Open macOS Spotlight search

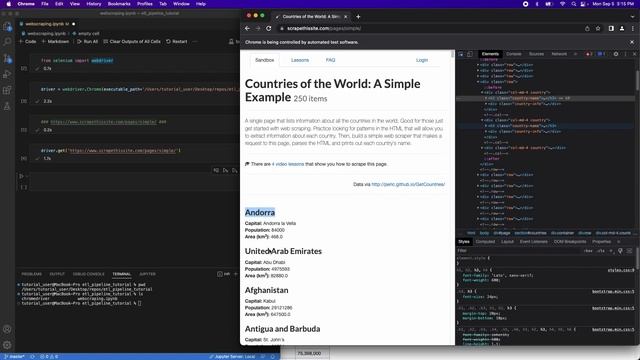coord(573,4)
